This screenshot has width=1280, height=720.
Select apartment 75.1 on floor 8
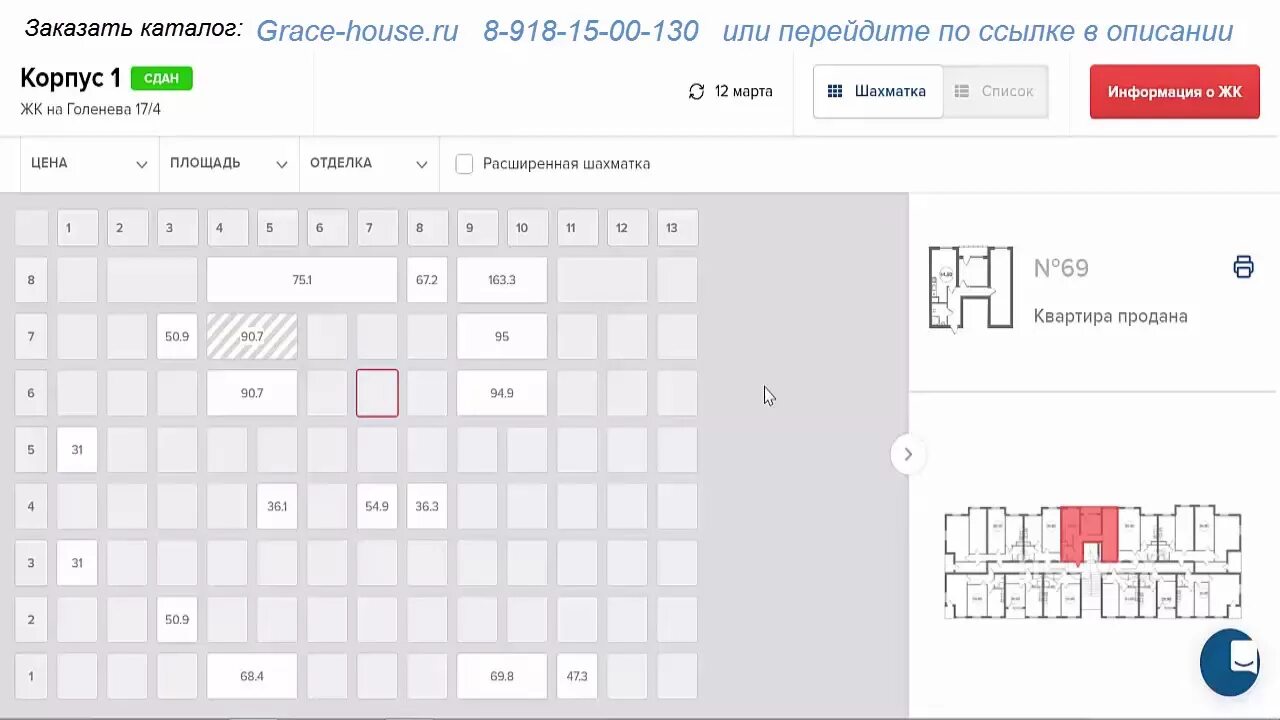302,280
